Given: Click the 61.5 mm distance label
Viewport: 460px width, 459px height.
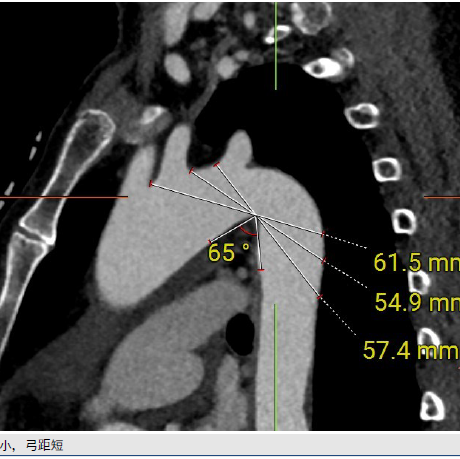Looking at the screenshot, I should [x=417, y=263].
